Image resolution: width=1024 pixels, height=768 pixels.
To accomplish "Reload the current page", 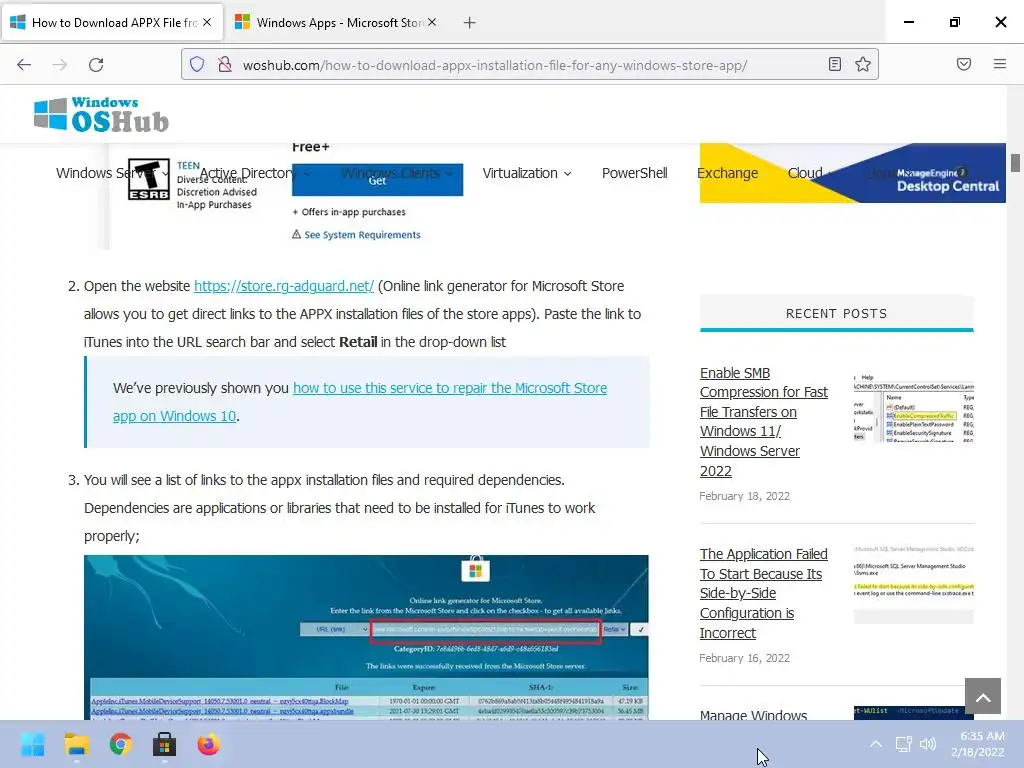I will coord(96,65).
